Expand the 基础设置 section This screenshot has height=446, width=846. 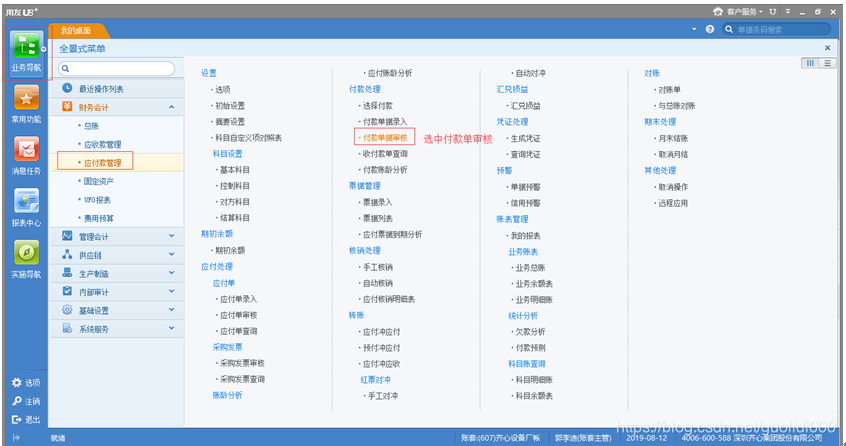click(x=172, y=310)
